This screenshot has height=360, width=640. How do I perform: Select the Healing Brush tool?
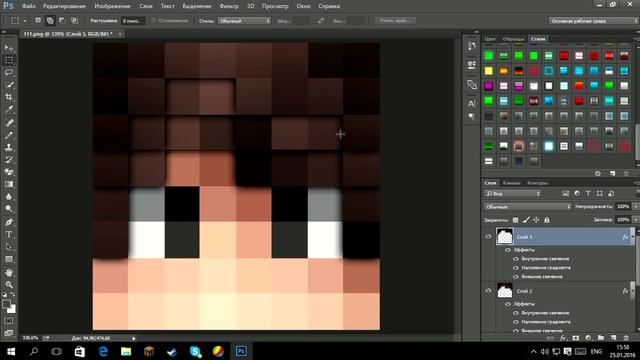[9, 123]
